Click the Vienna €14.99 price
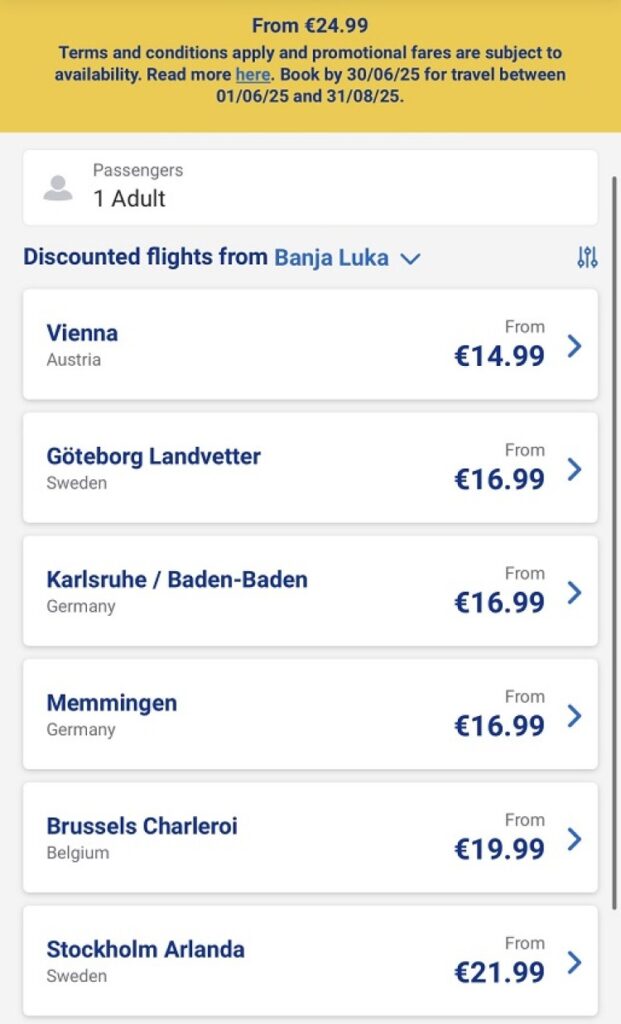Image resolution: width=621 pixels, height=1024 pixels. coord(499,355)
